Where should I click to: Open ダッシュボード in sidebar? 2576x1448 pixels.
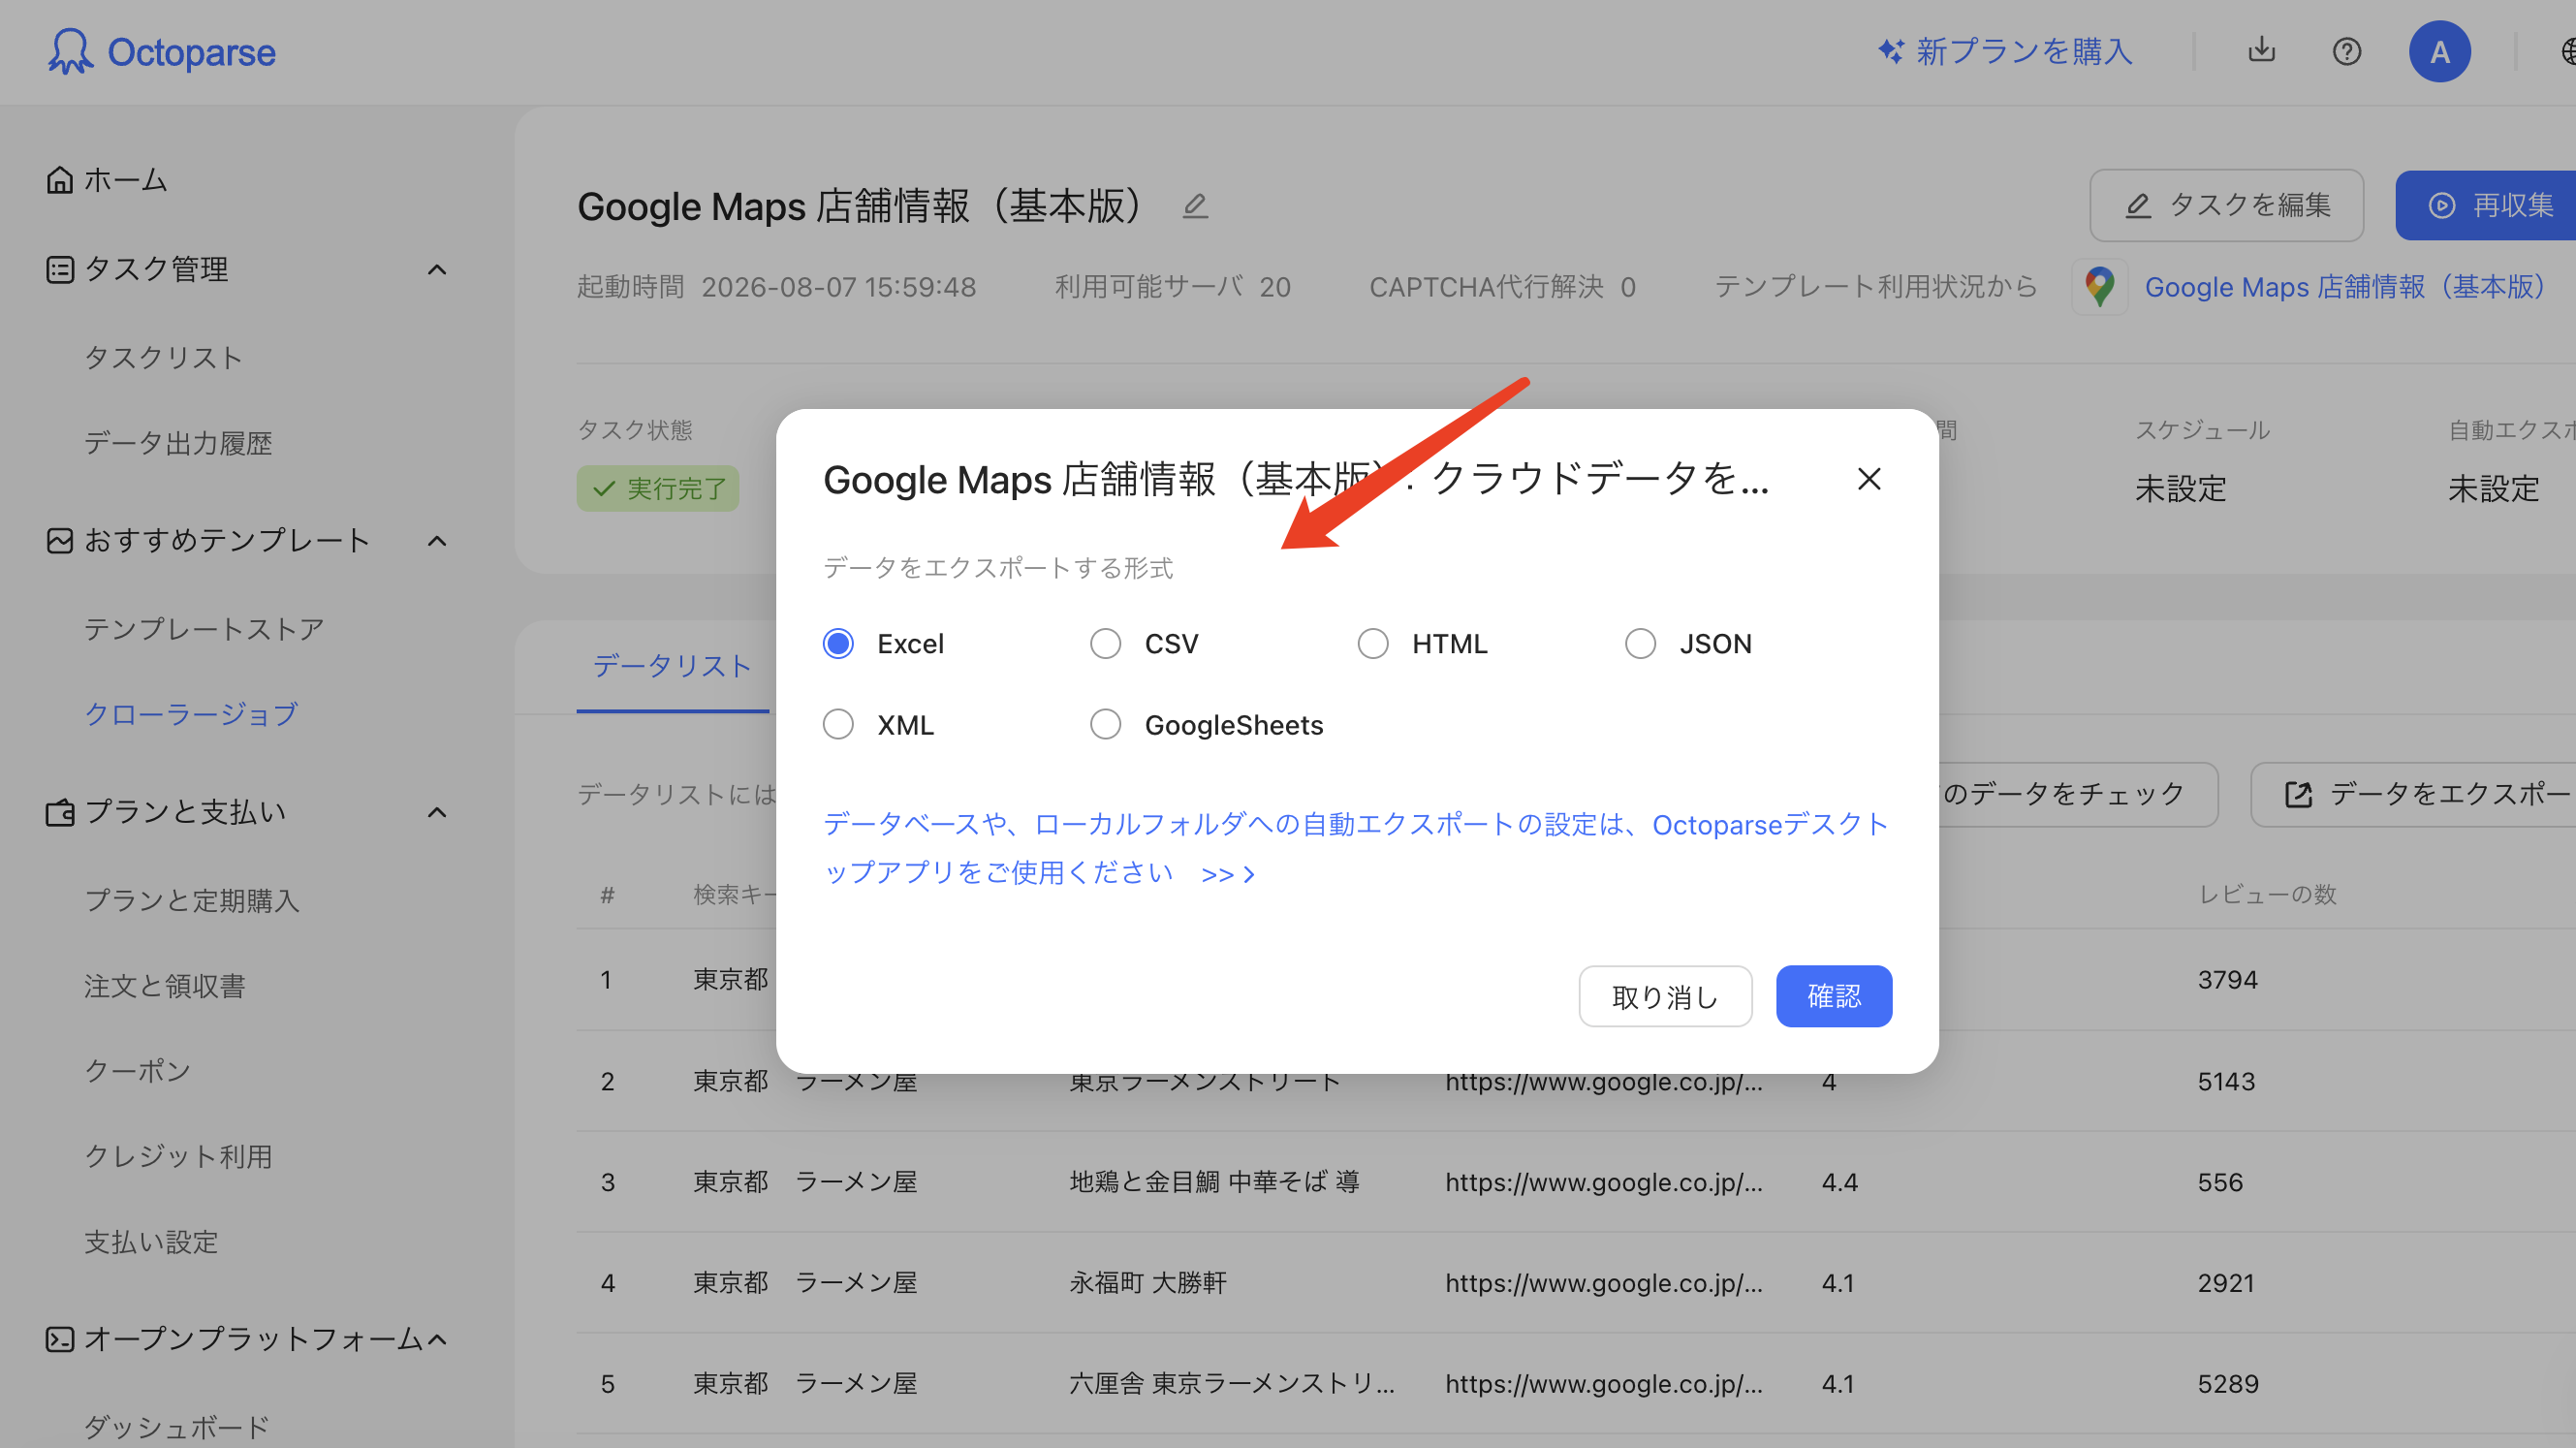[177, 1427]
